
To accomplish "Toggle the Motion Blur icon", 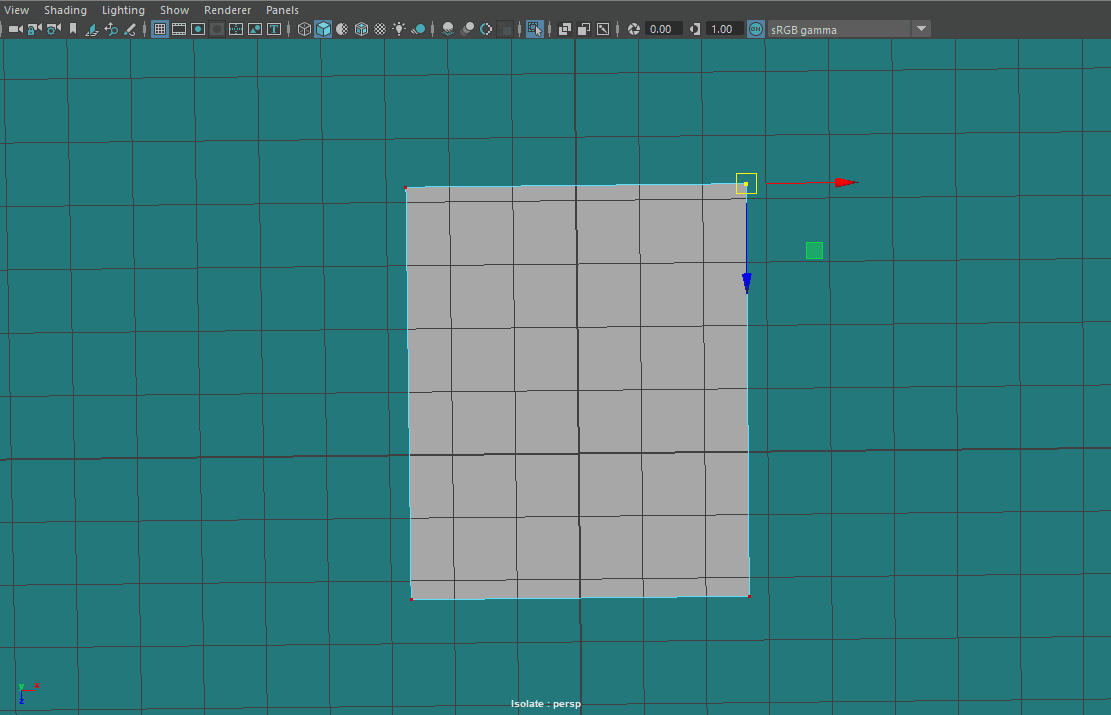I will tap(467, 29).
